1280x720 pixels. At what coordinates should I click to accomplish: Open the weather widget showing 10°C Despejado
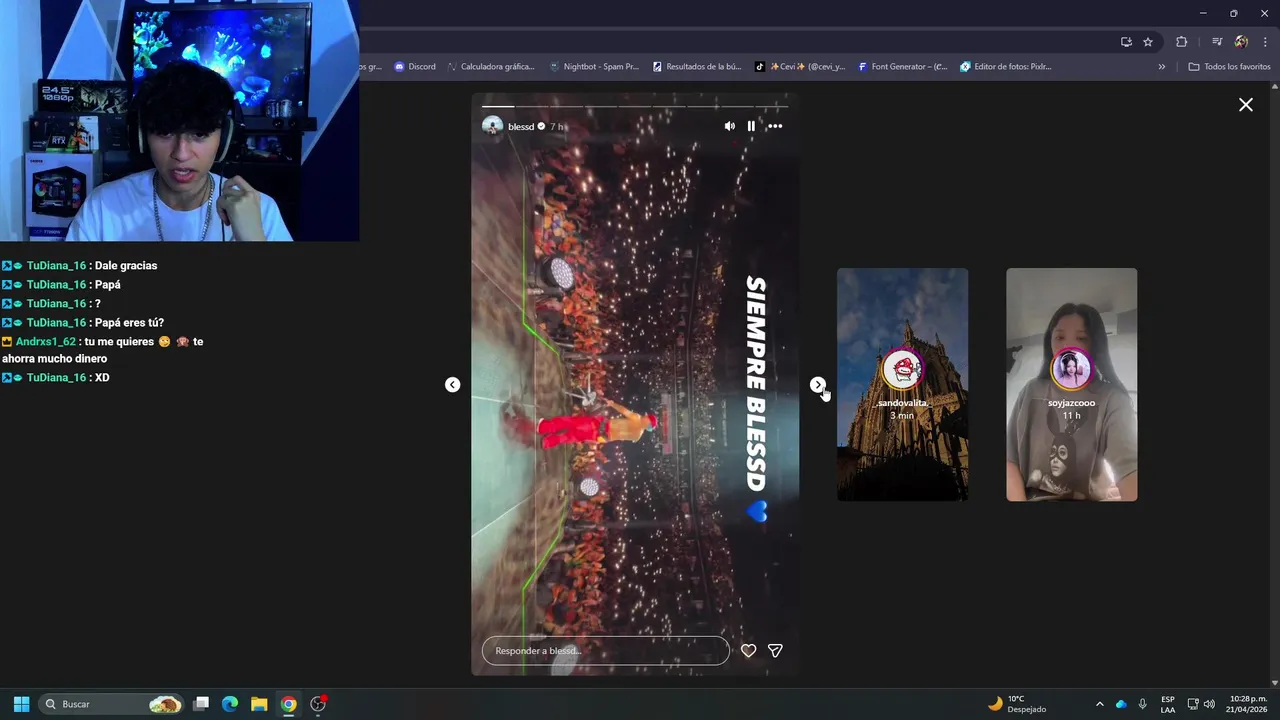(x=1018, y=704)
